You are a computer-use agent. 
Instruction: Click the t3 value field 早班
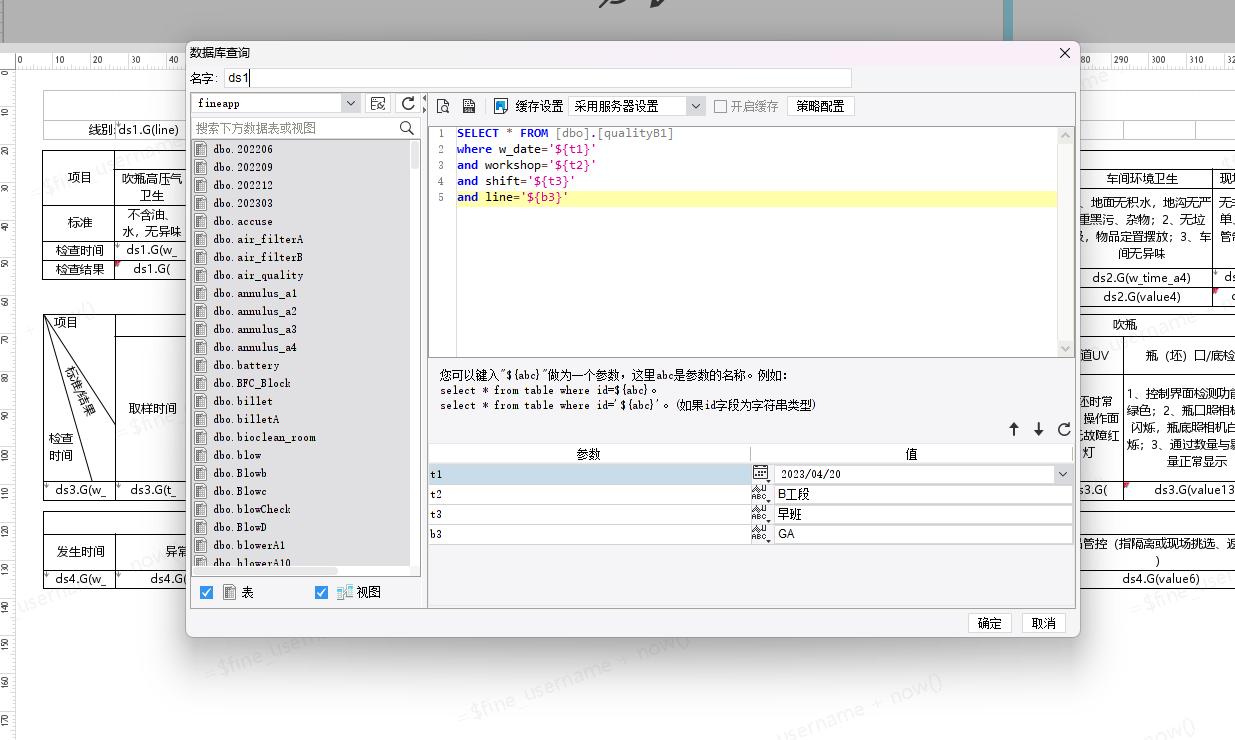[922, 514]
